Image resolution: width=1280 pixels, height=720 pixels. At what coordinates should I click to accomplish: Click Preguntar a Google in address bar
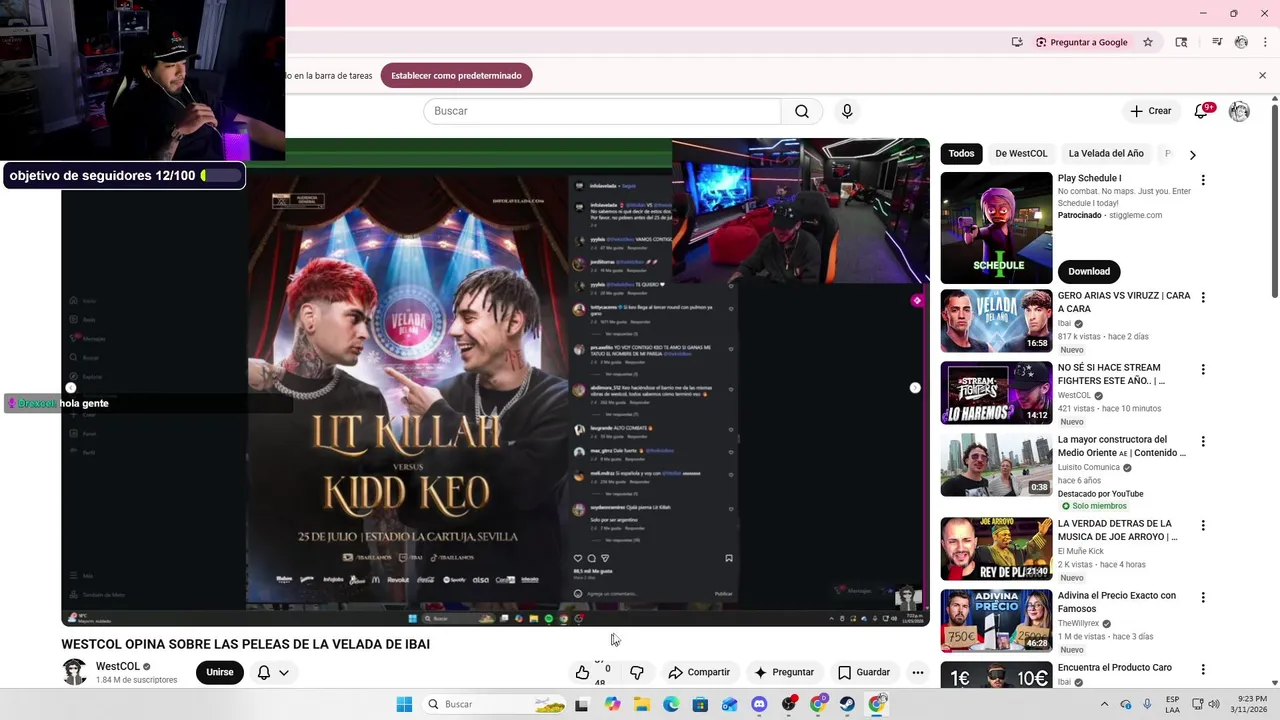pyautogui.click(x=1081, y=42)
